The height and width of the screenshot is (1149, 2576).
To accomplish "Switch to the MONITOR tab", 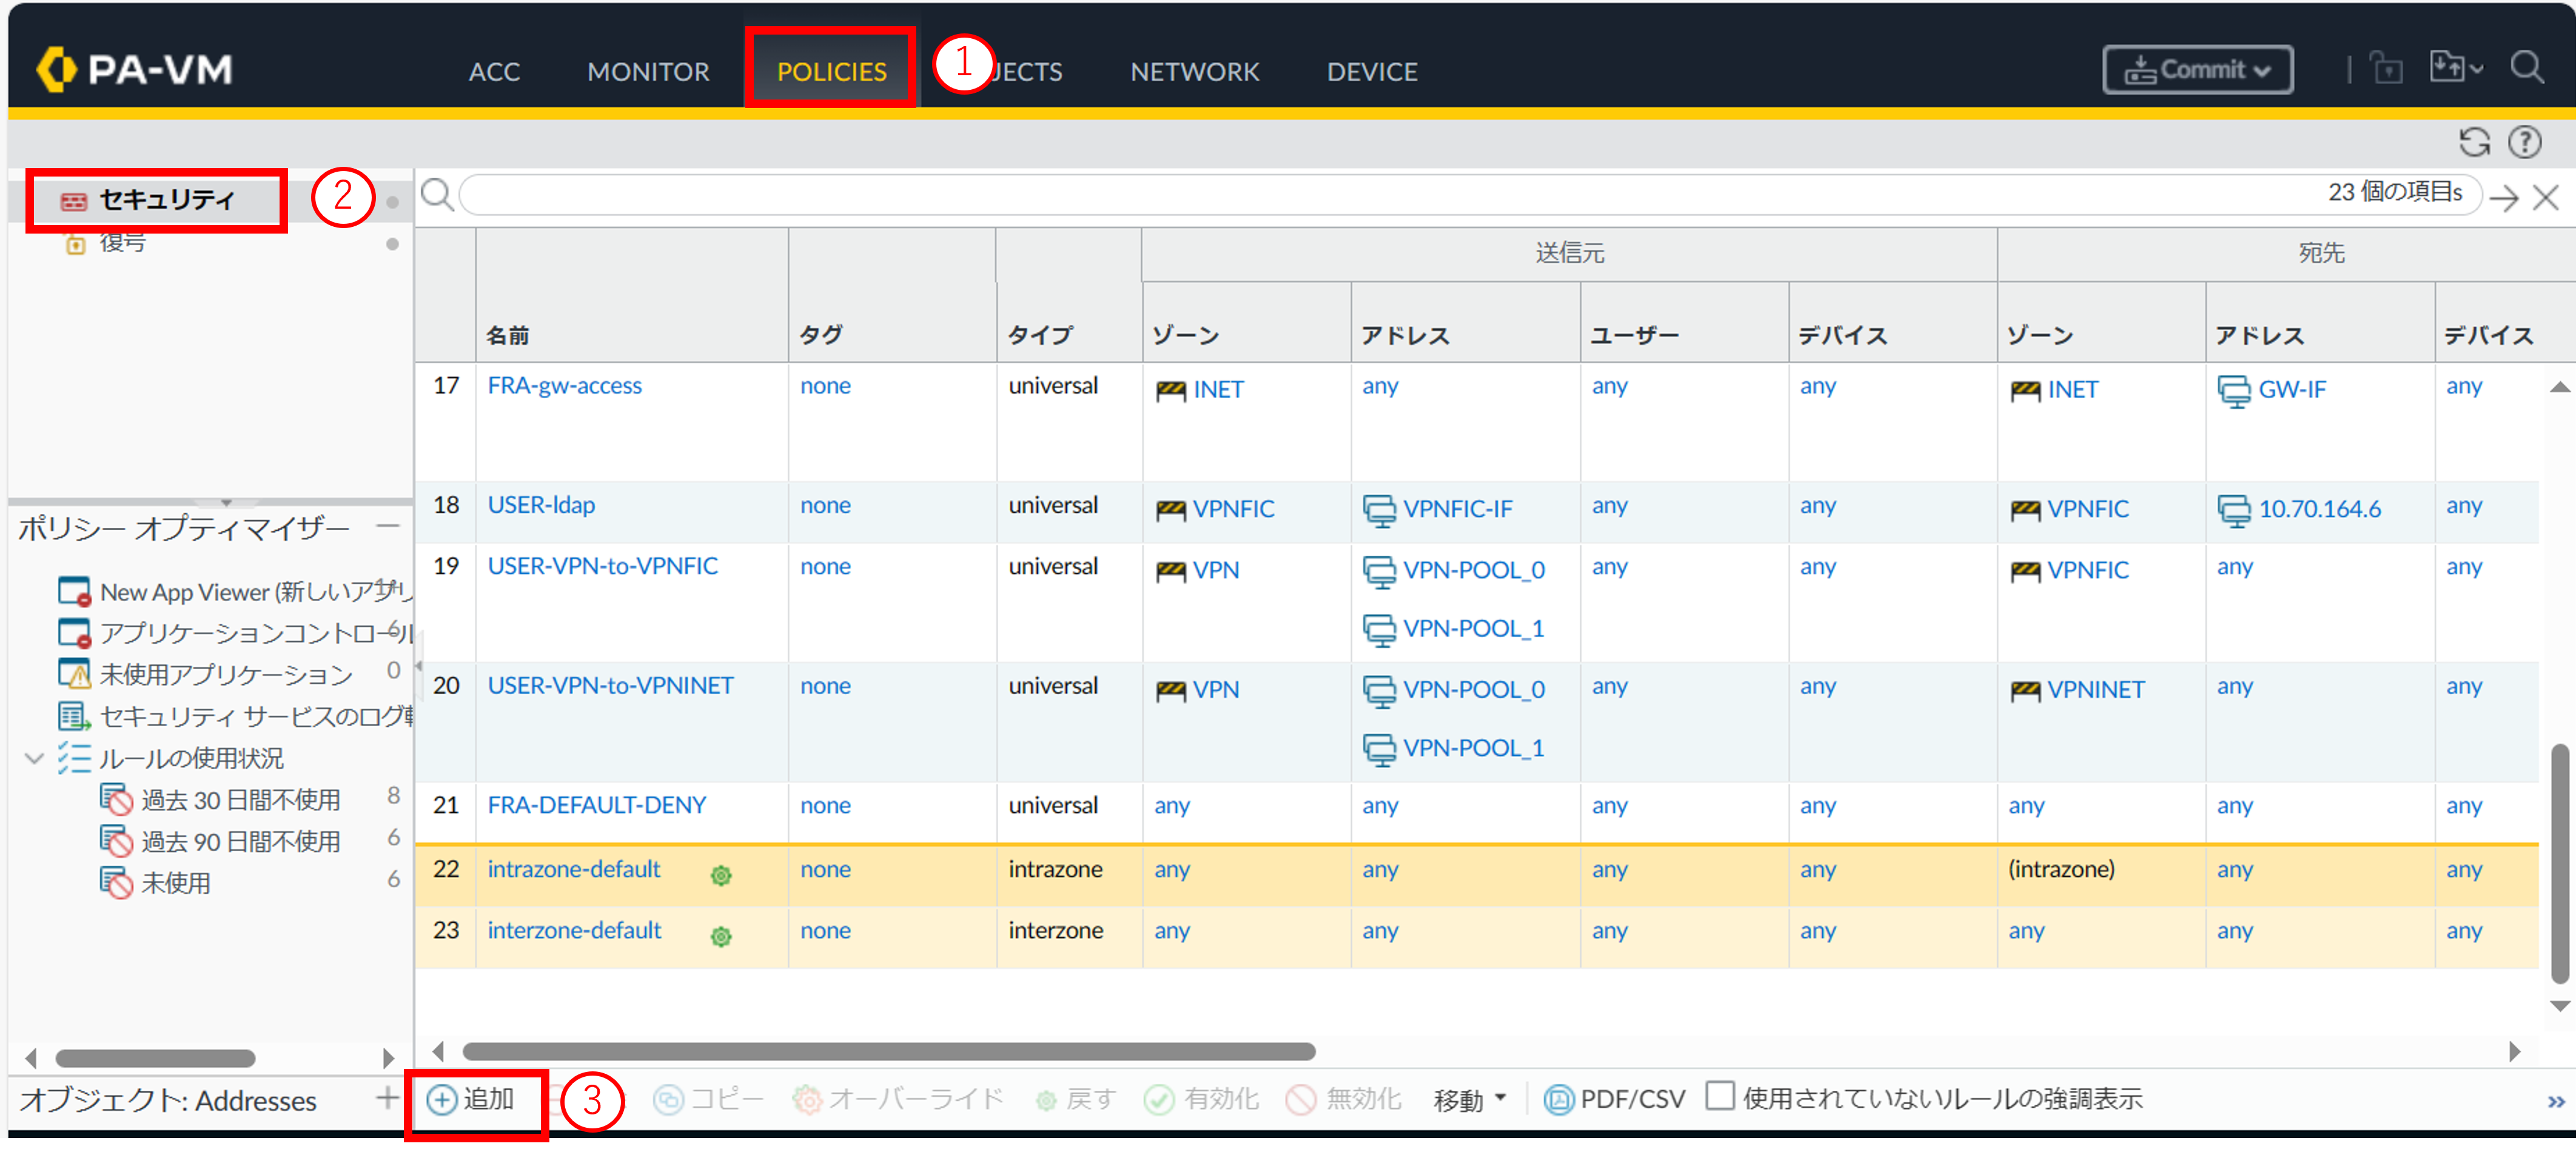I will pos(648,71).
